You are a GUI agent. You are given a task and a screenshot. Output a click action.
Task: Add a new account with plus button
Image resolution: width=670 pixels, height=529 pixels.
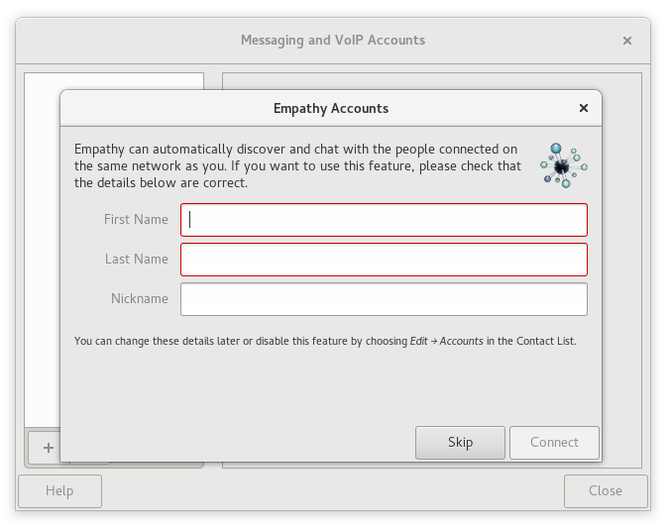click(x=48, y=447)
